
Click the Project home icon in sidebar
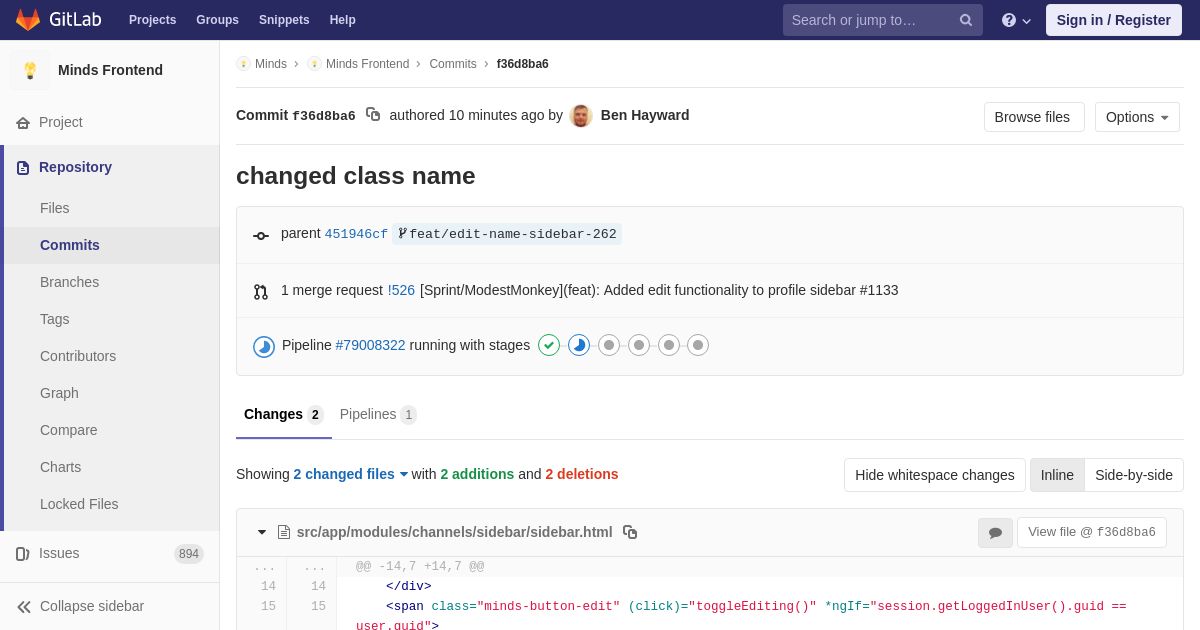[23, 123]
